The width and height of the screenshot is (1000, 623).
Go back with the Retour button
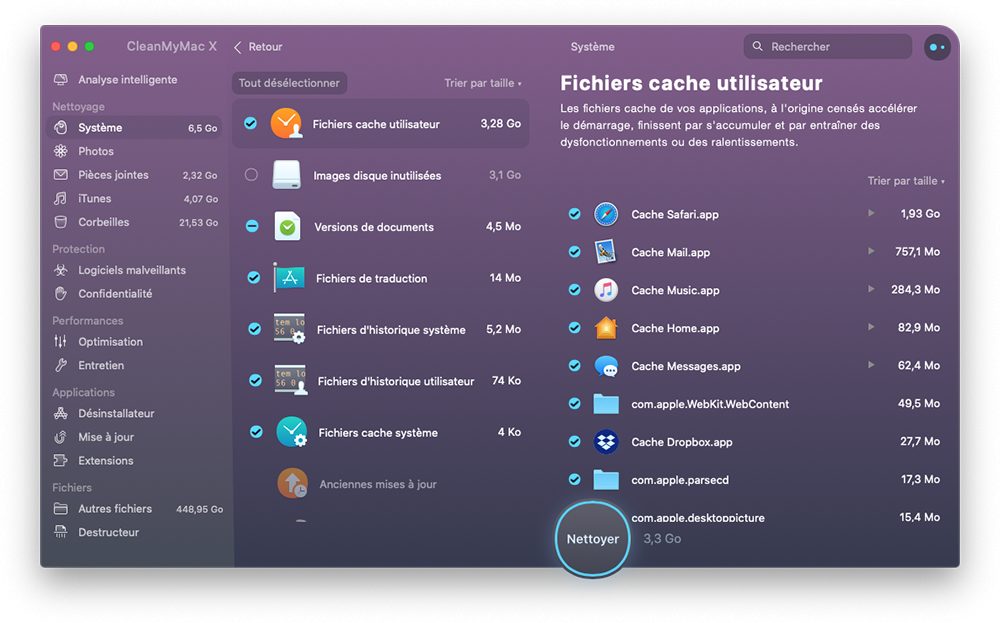[258, 47]
